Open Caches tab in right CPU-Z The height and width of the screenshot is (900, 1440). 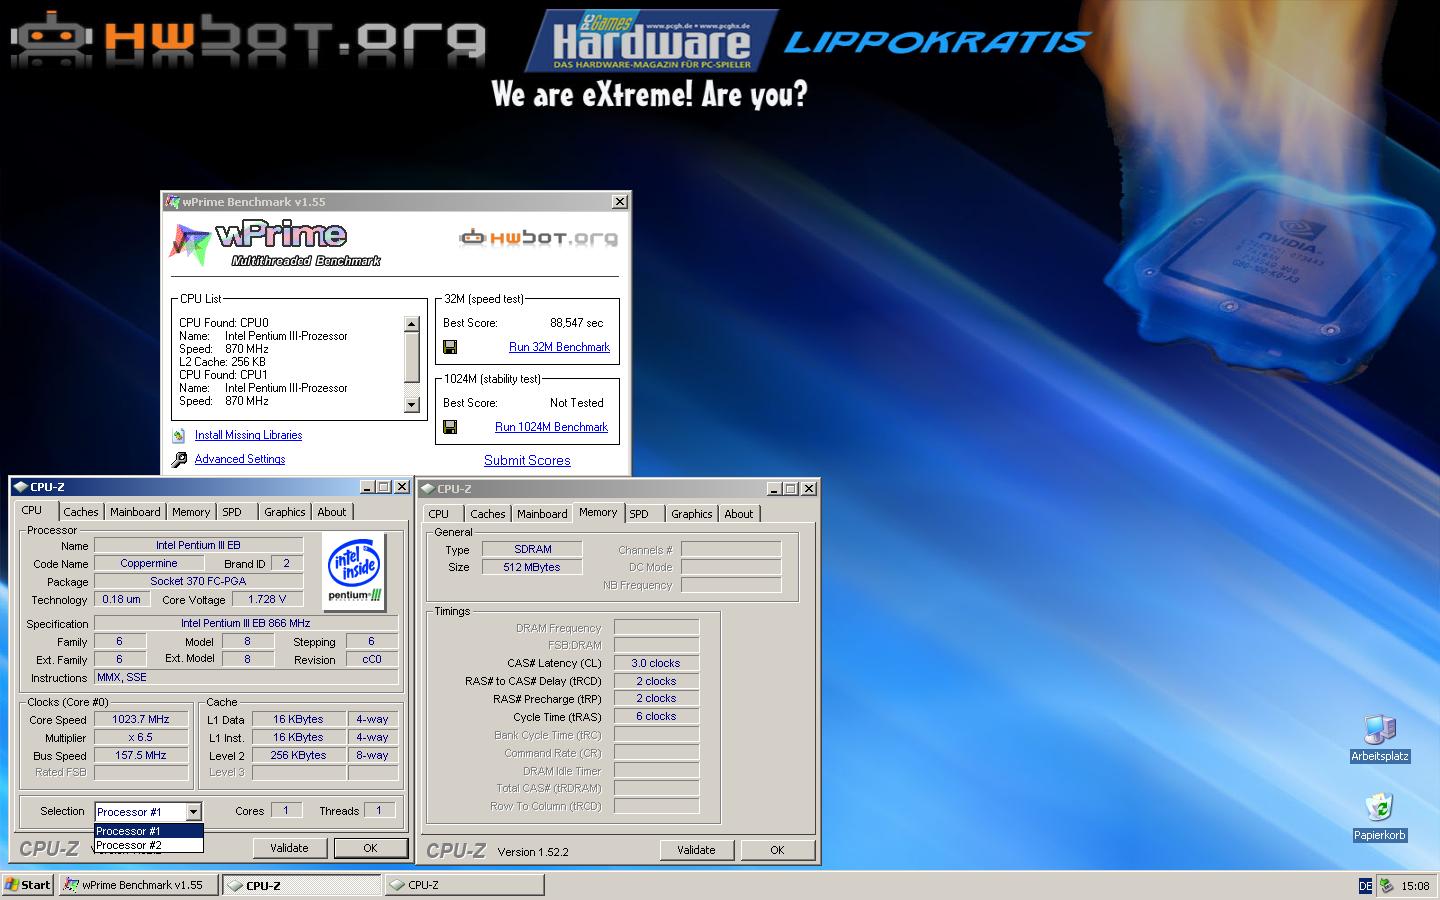point(488,514)
